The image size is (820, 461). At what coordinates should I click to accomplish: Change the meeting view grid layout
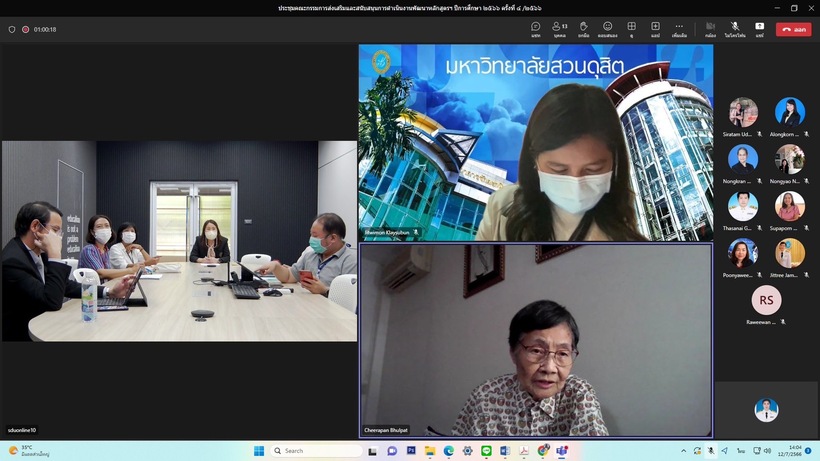631,29
